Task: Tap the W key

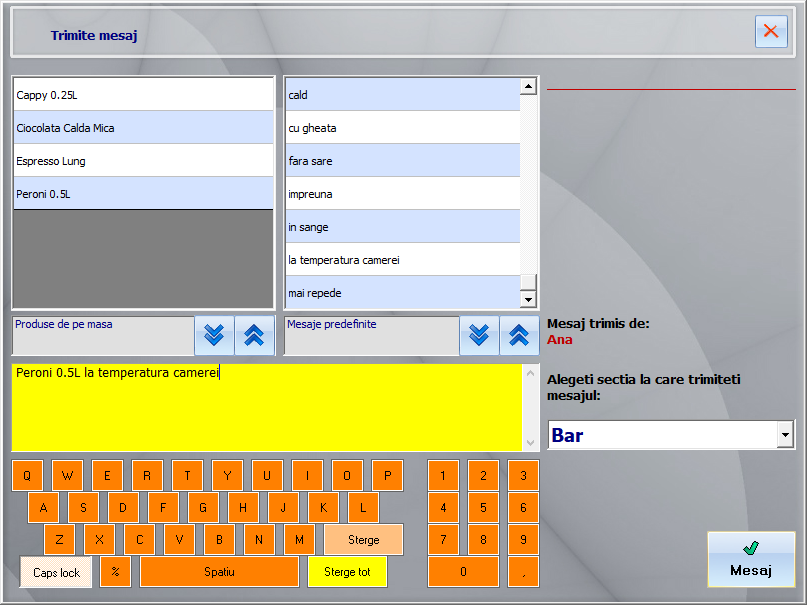Action: click(x=67, y=475)
